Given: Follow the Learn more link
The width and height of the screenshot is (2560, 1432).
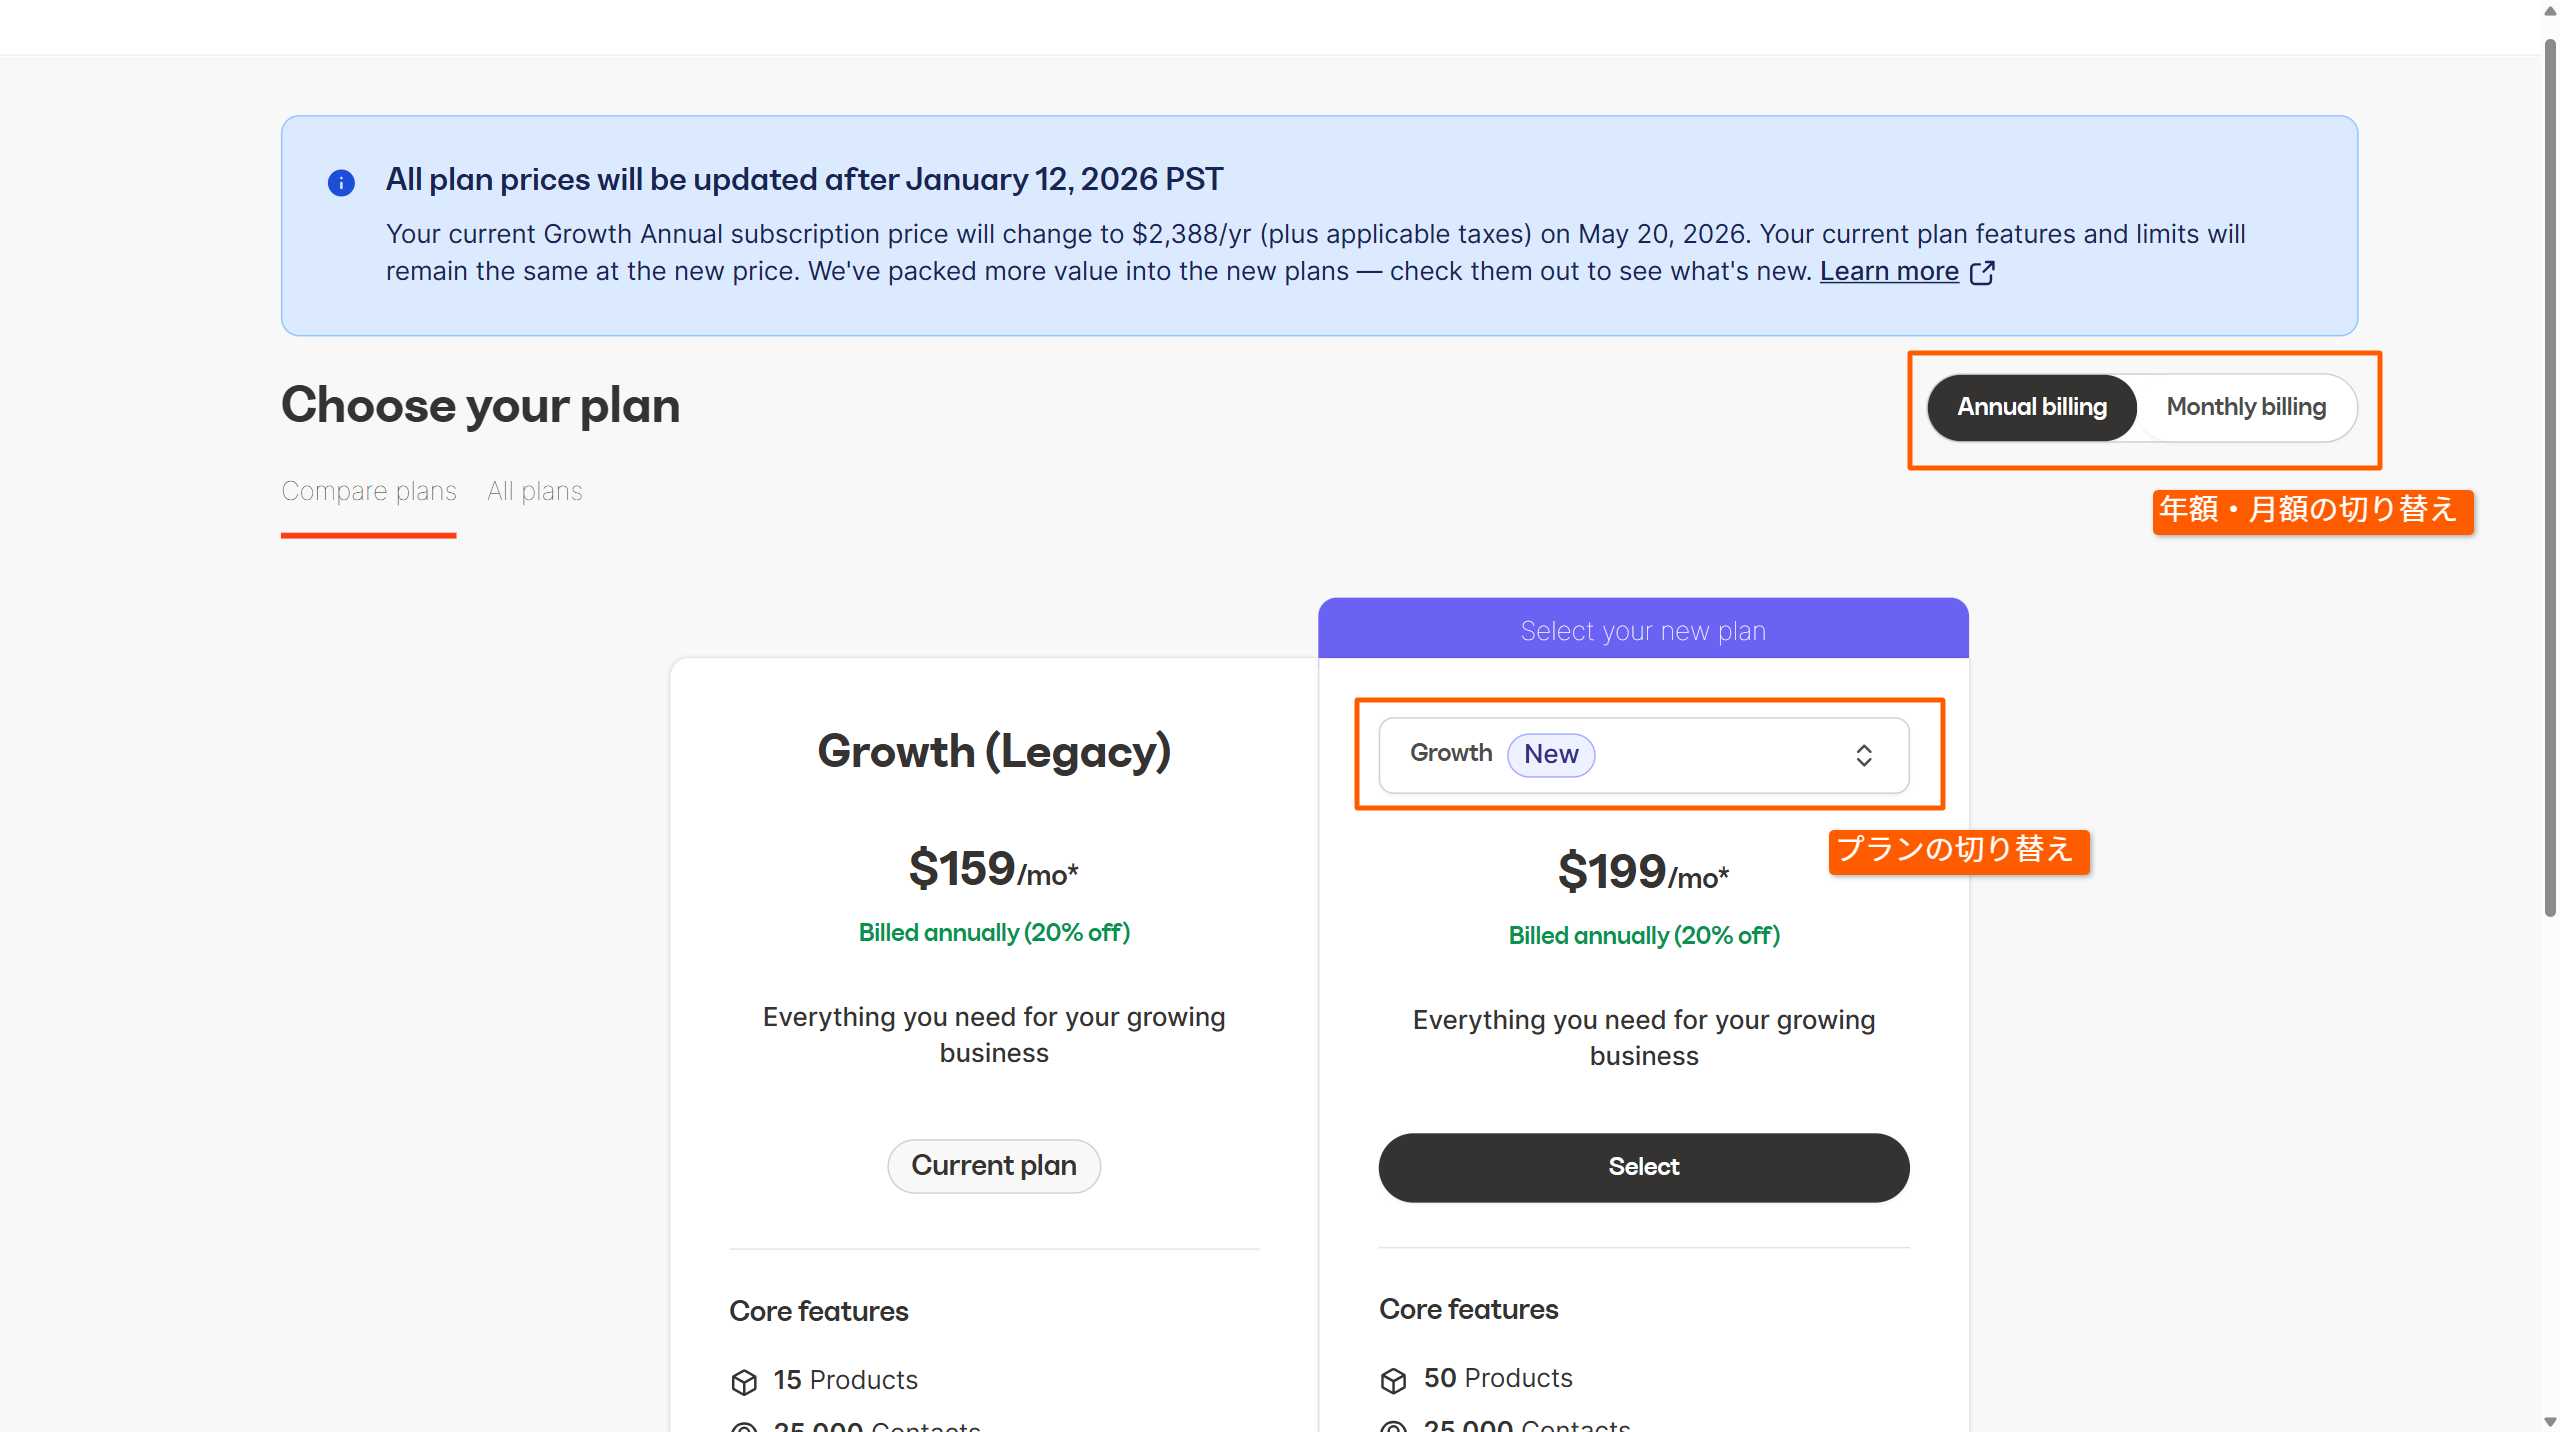Looking at the screenshot, I should tap(1888, 272).
